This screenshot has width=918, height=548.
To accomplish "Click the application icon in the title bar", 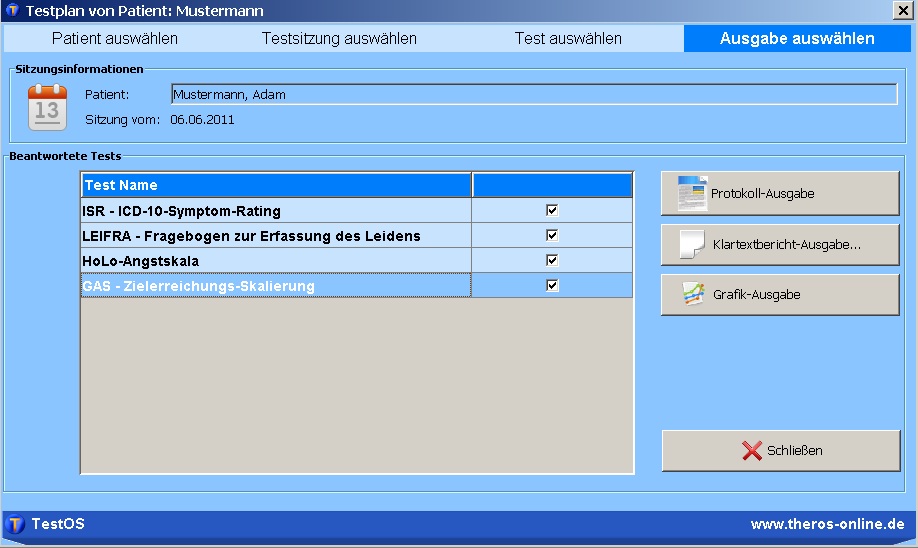I will pos(12,10).
